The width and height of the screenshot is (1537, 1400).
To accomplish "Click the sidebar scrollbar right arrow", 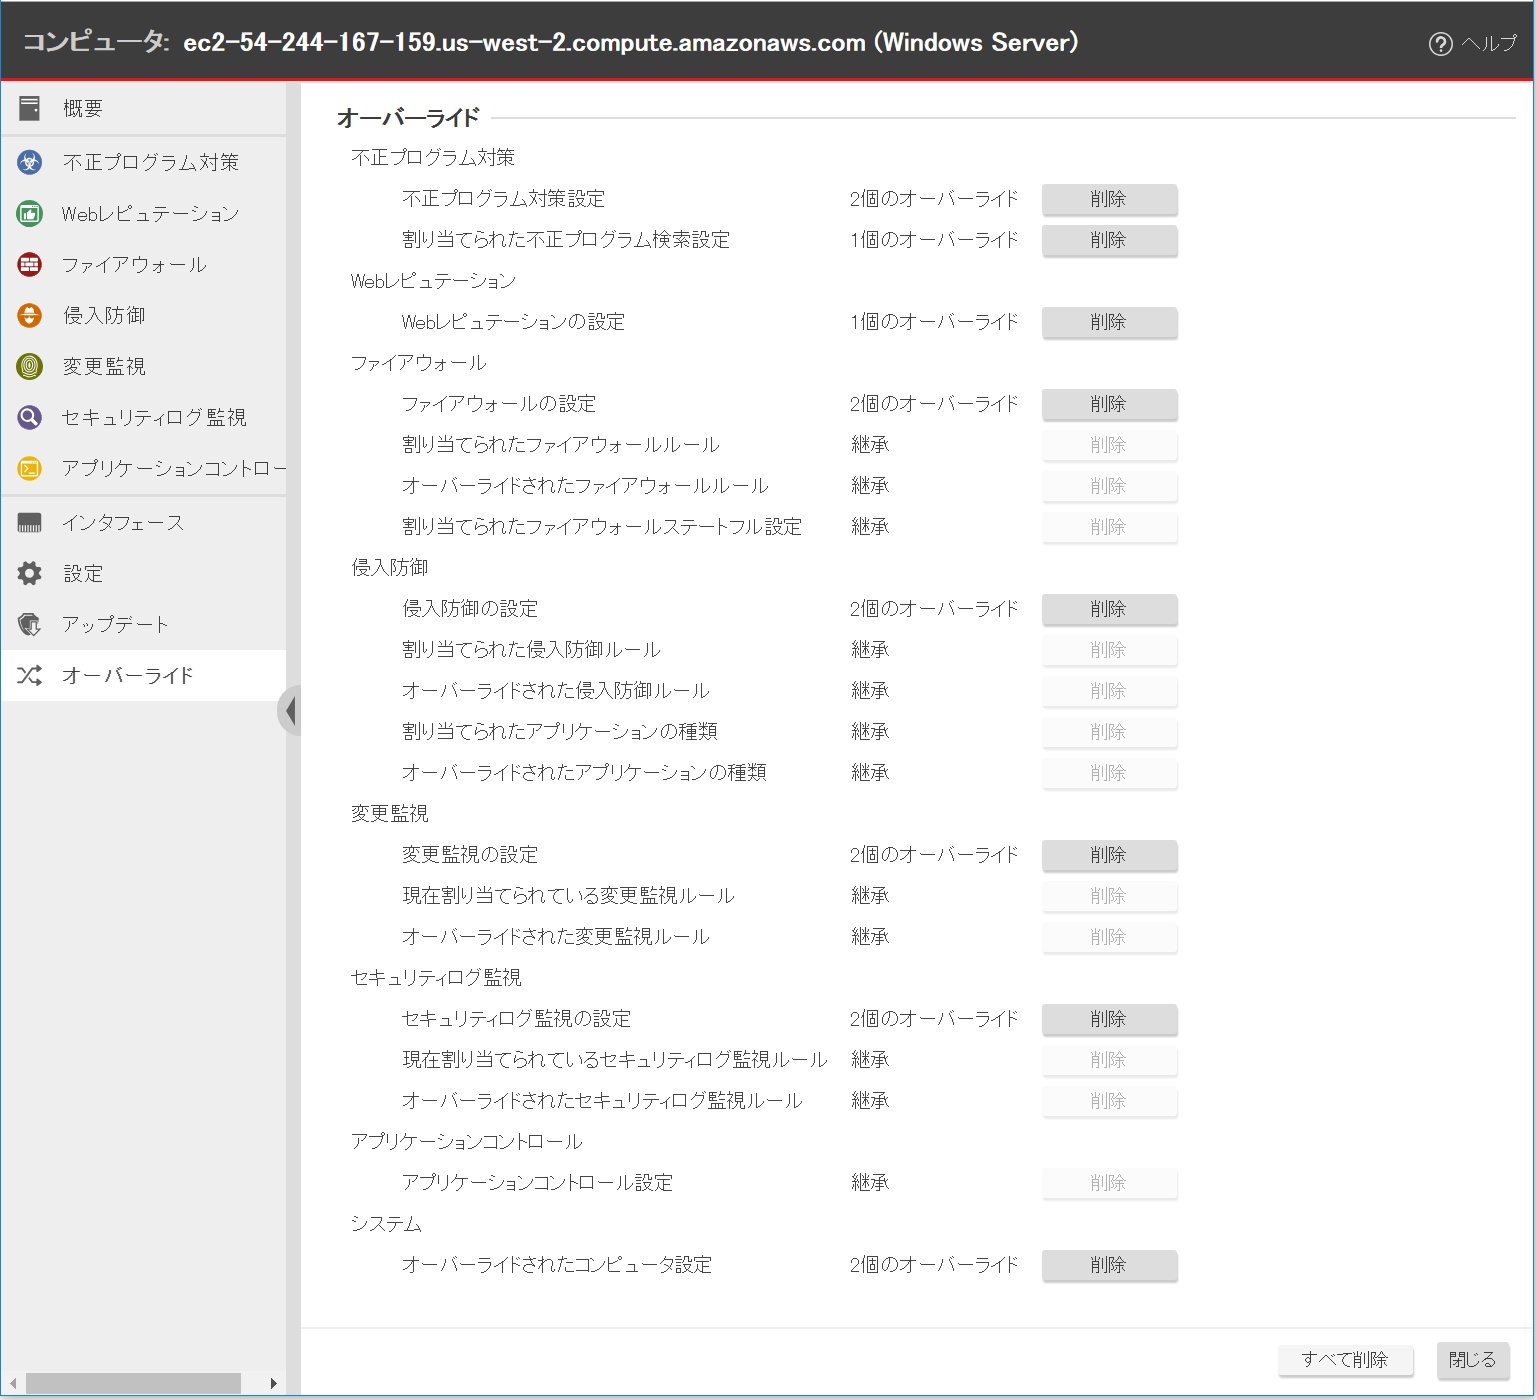I will coord(273,1383).
